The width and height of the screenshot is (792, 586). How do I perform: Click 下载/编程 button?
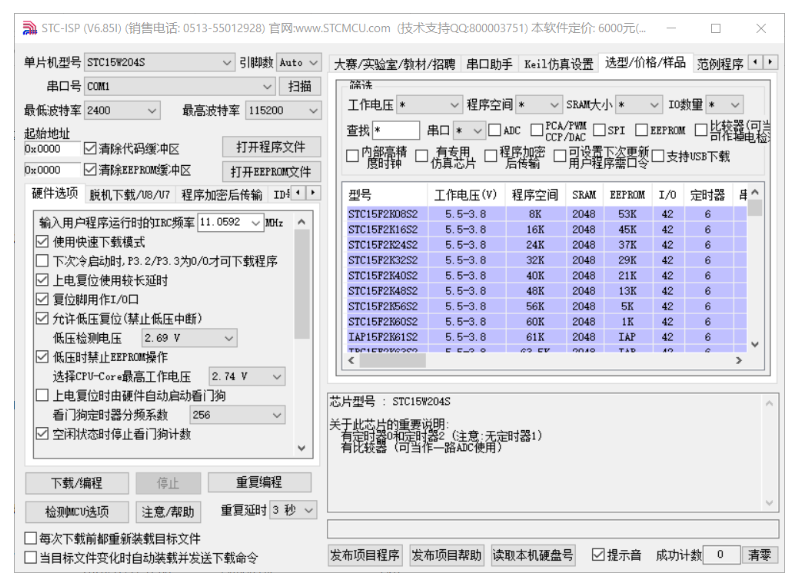(77, 483)
